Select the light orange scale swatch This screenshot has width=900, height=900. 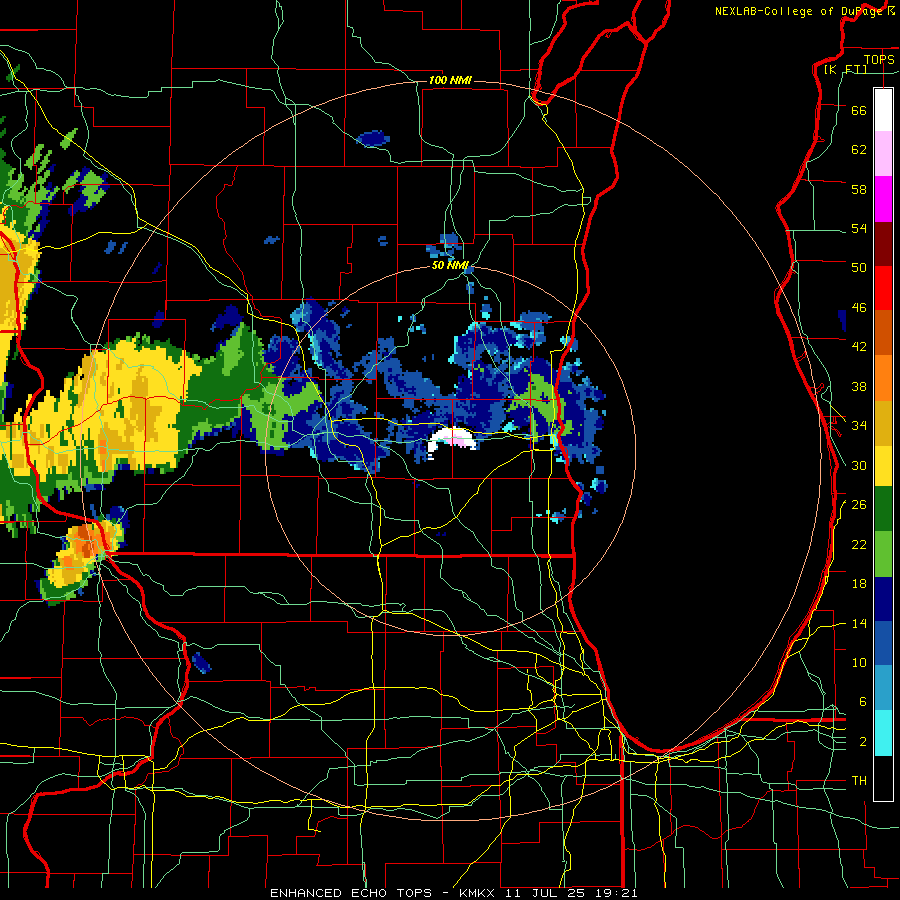pos(883,378)
